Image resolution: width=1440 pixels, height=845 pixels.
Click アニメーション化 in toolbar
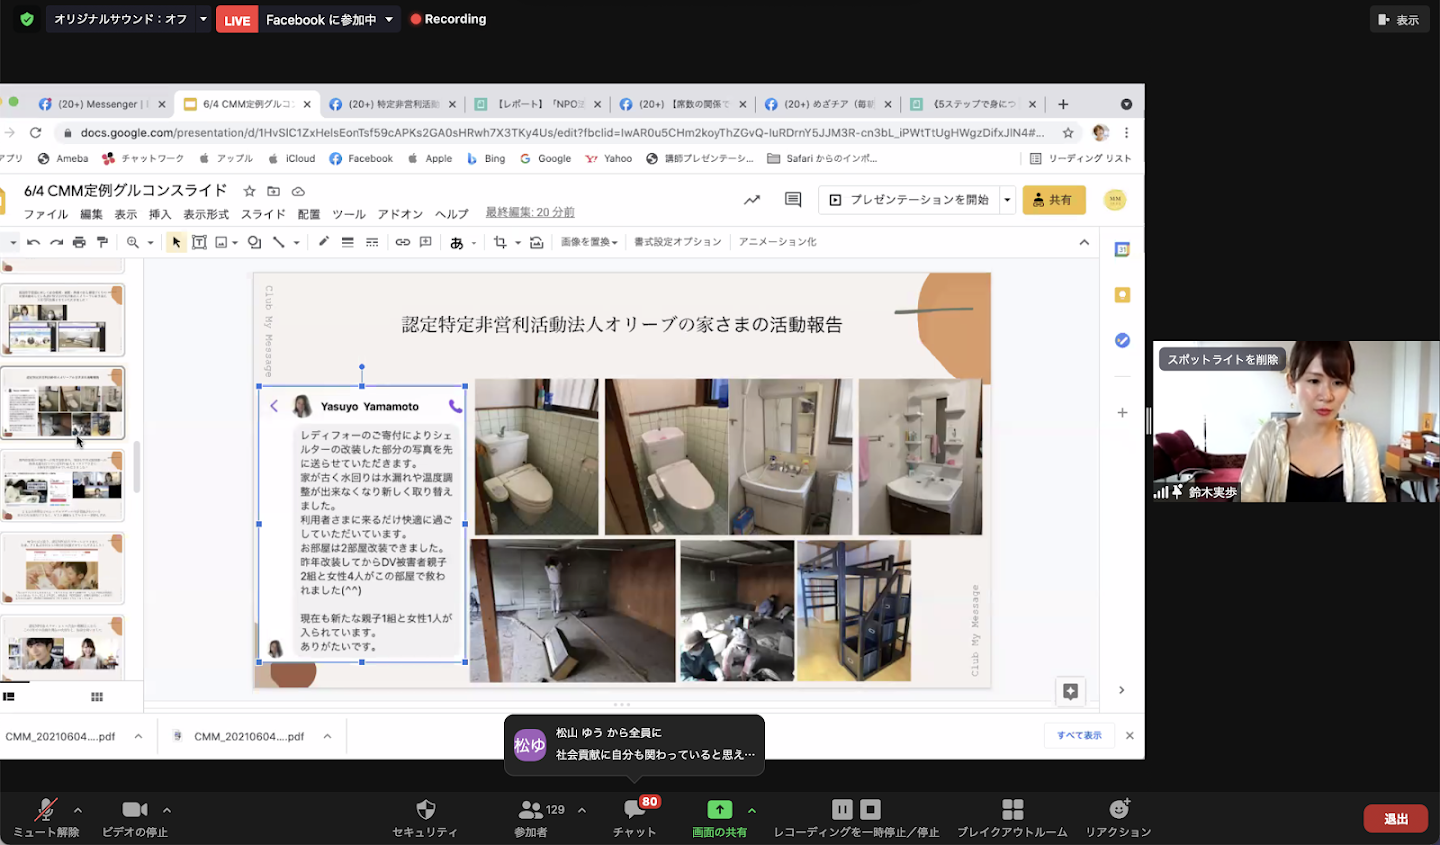click(x=777, y=242)
